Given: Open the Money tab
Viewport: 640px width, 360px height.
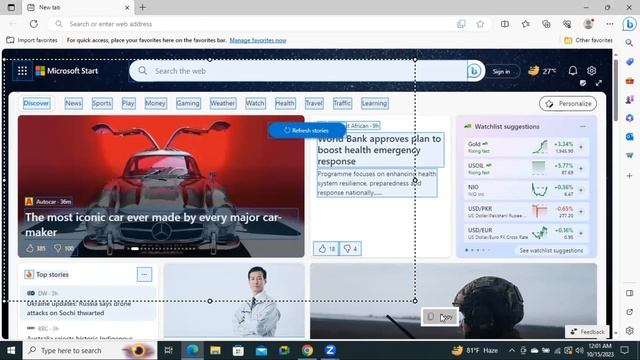Looking at the screenshot, I should click(156, 103).
